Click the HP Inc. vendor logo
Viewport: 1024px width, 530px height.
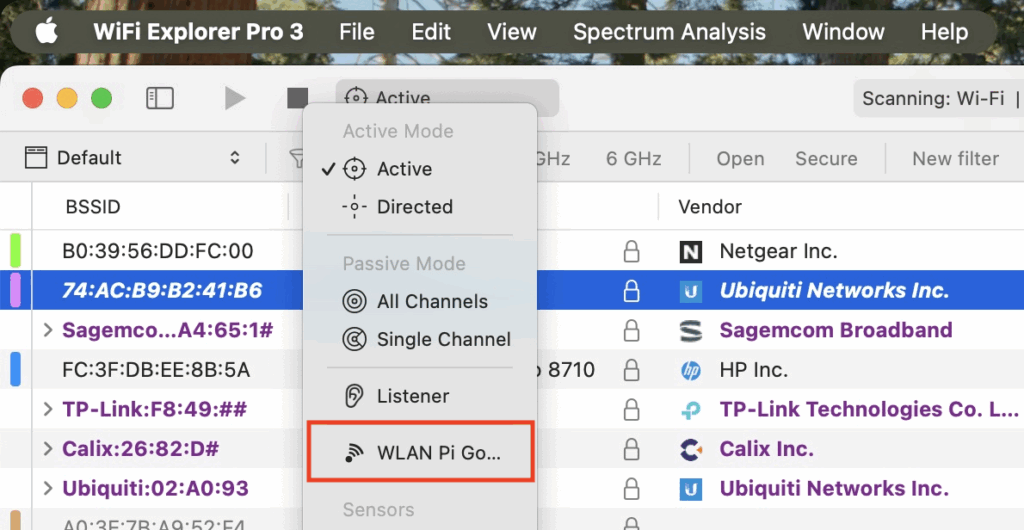pyautogui.click(x=690, y=371)
